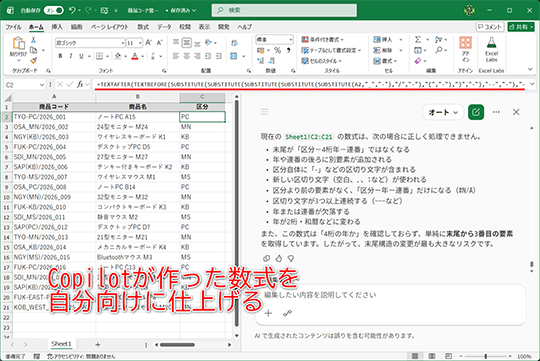Click the Format Painter brush icon
Image resolution: width=540 pixels, height=361 pixels.
click(33, 61)
